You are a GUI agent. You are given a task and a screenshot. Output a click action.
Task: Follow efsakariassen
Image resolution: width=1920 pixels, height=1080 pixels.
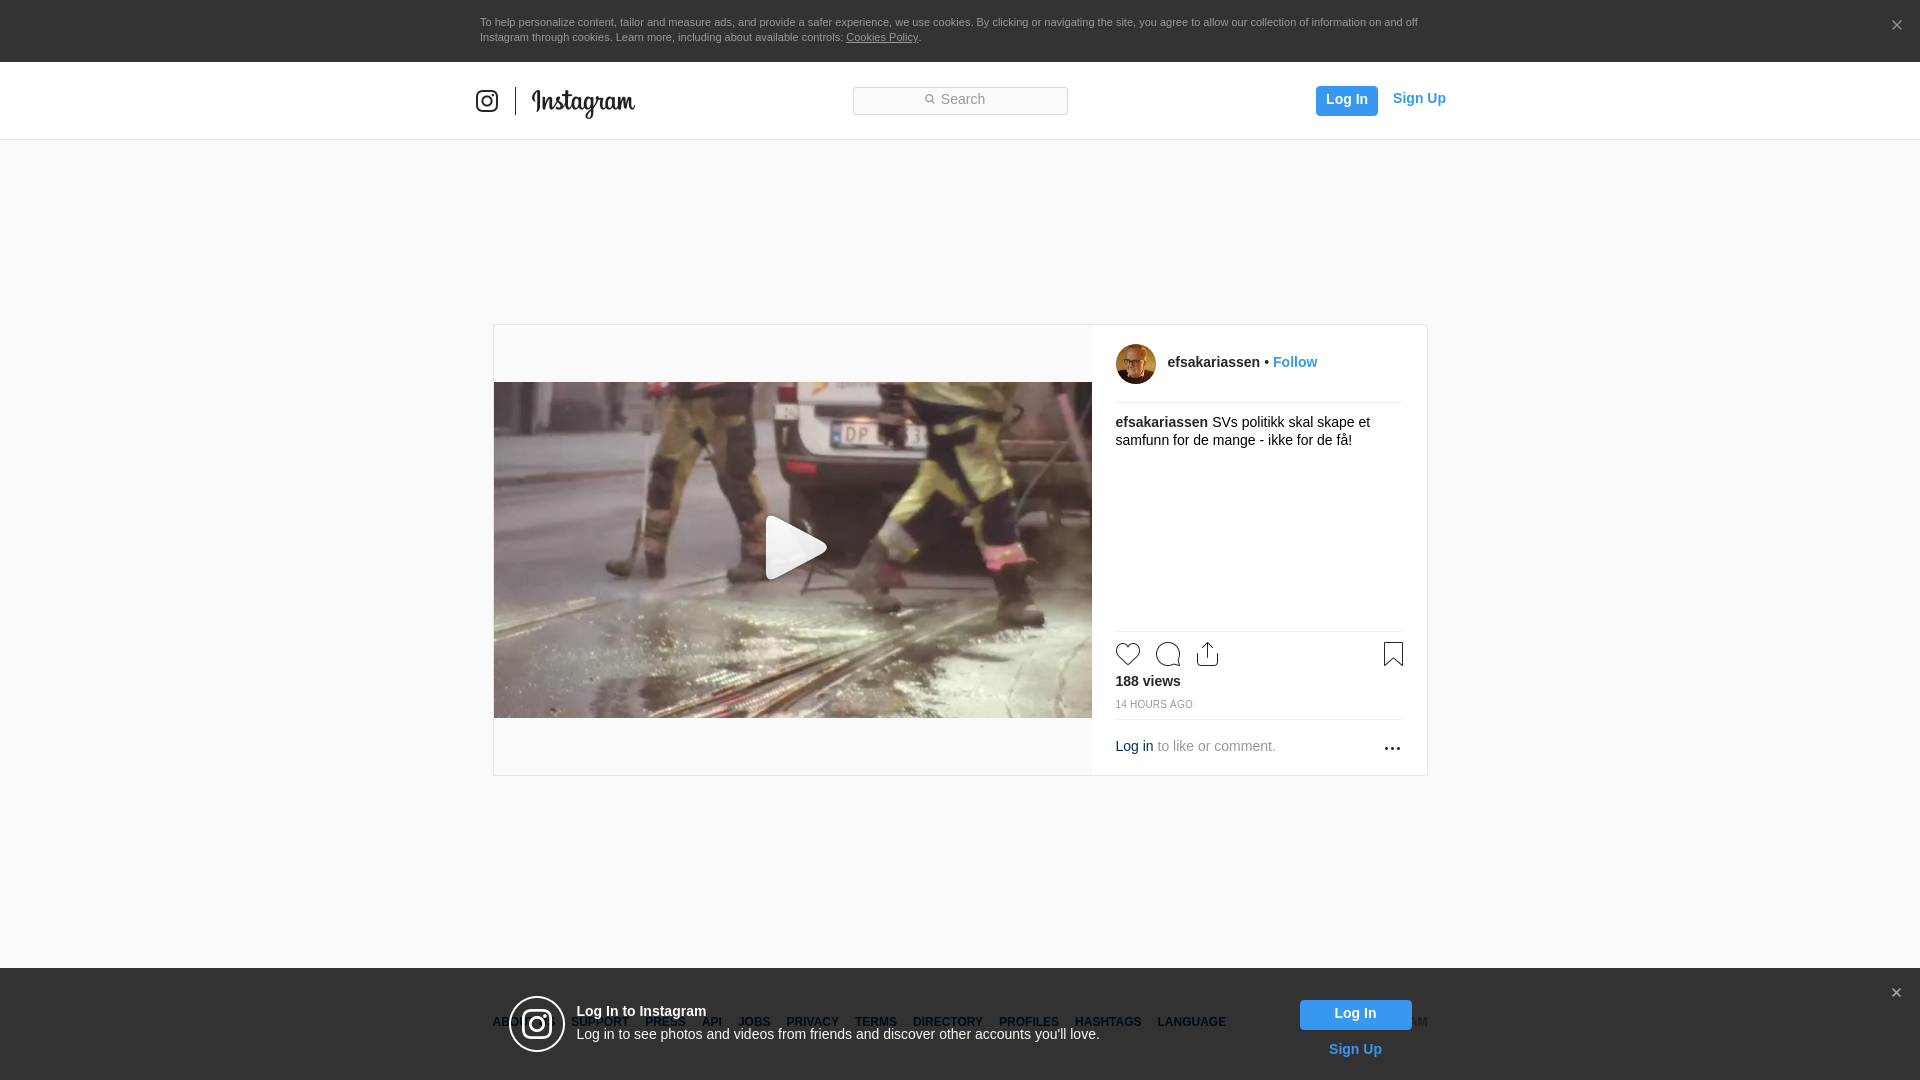(x=1295, y=362)
